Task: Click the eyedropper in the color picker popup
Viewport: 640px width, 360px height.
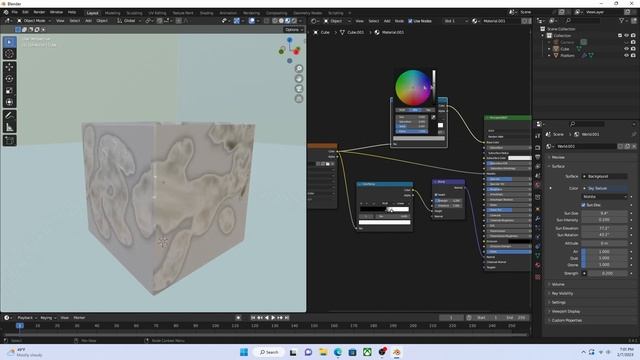Action: pyautogui.click(x=433, y=117)
